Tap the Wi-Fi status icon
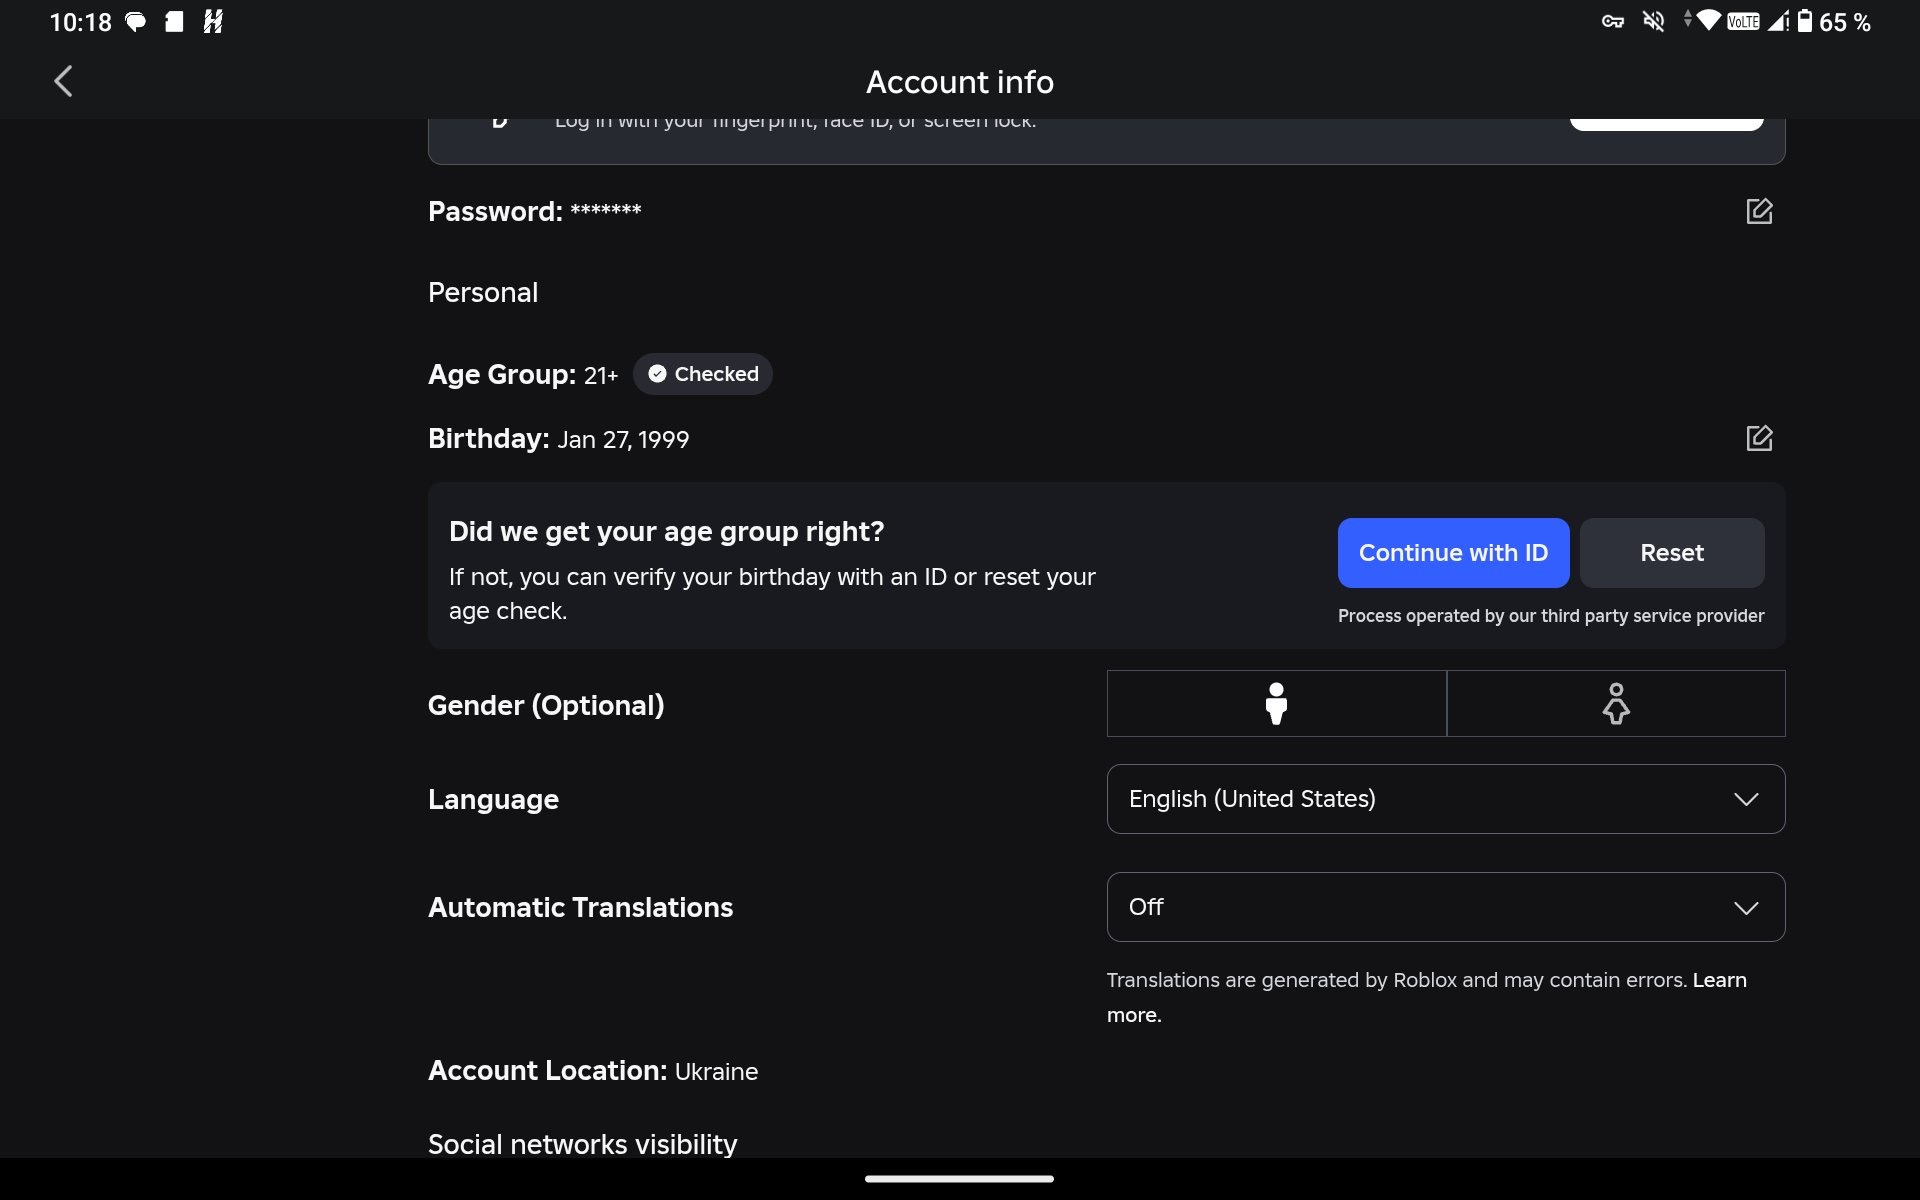This screenshot has height=1200, width=1920. coord(1707,20)
